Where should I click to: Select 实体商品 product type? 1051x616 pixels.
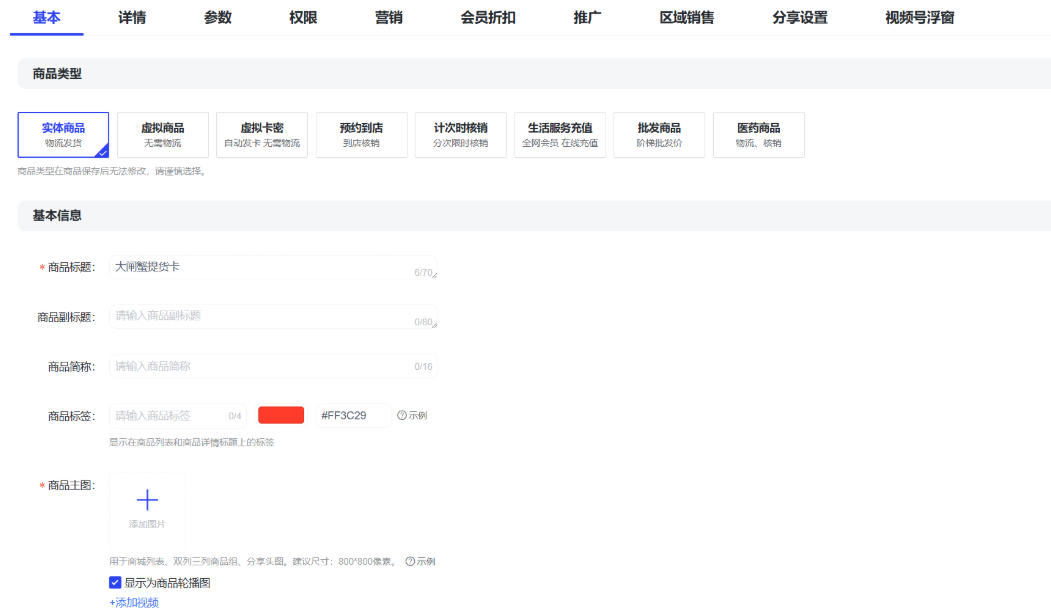63,135
